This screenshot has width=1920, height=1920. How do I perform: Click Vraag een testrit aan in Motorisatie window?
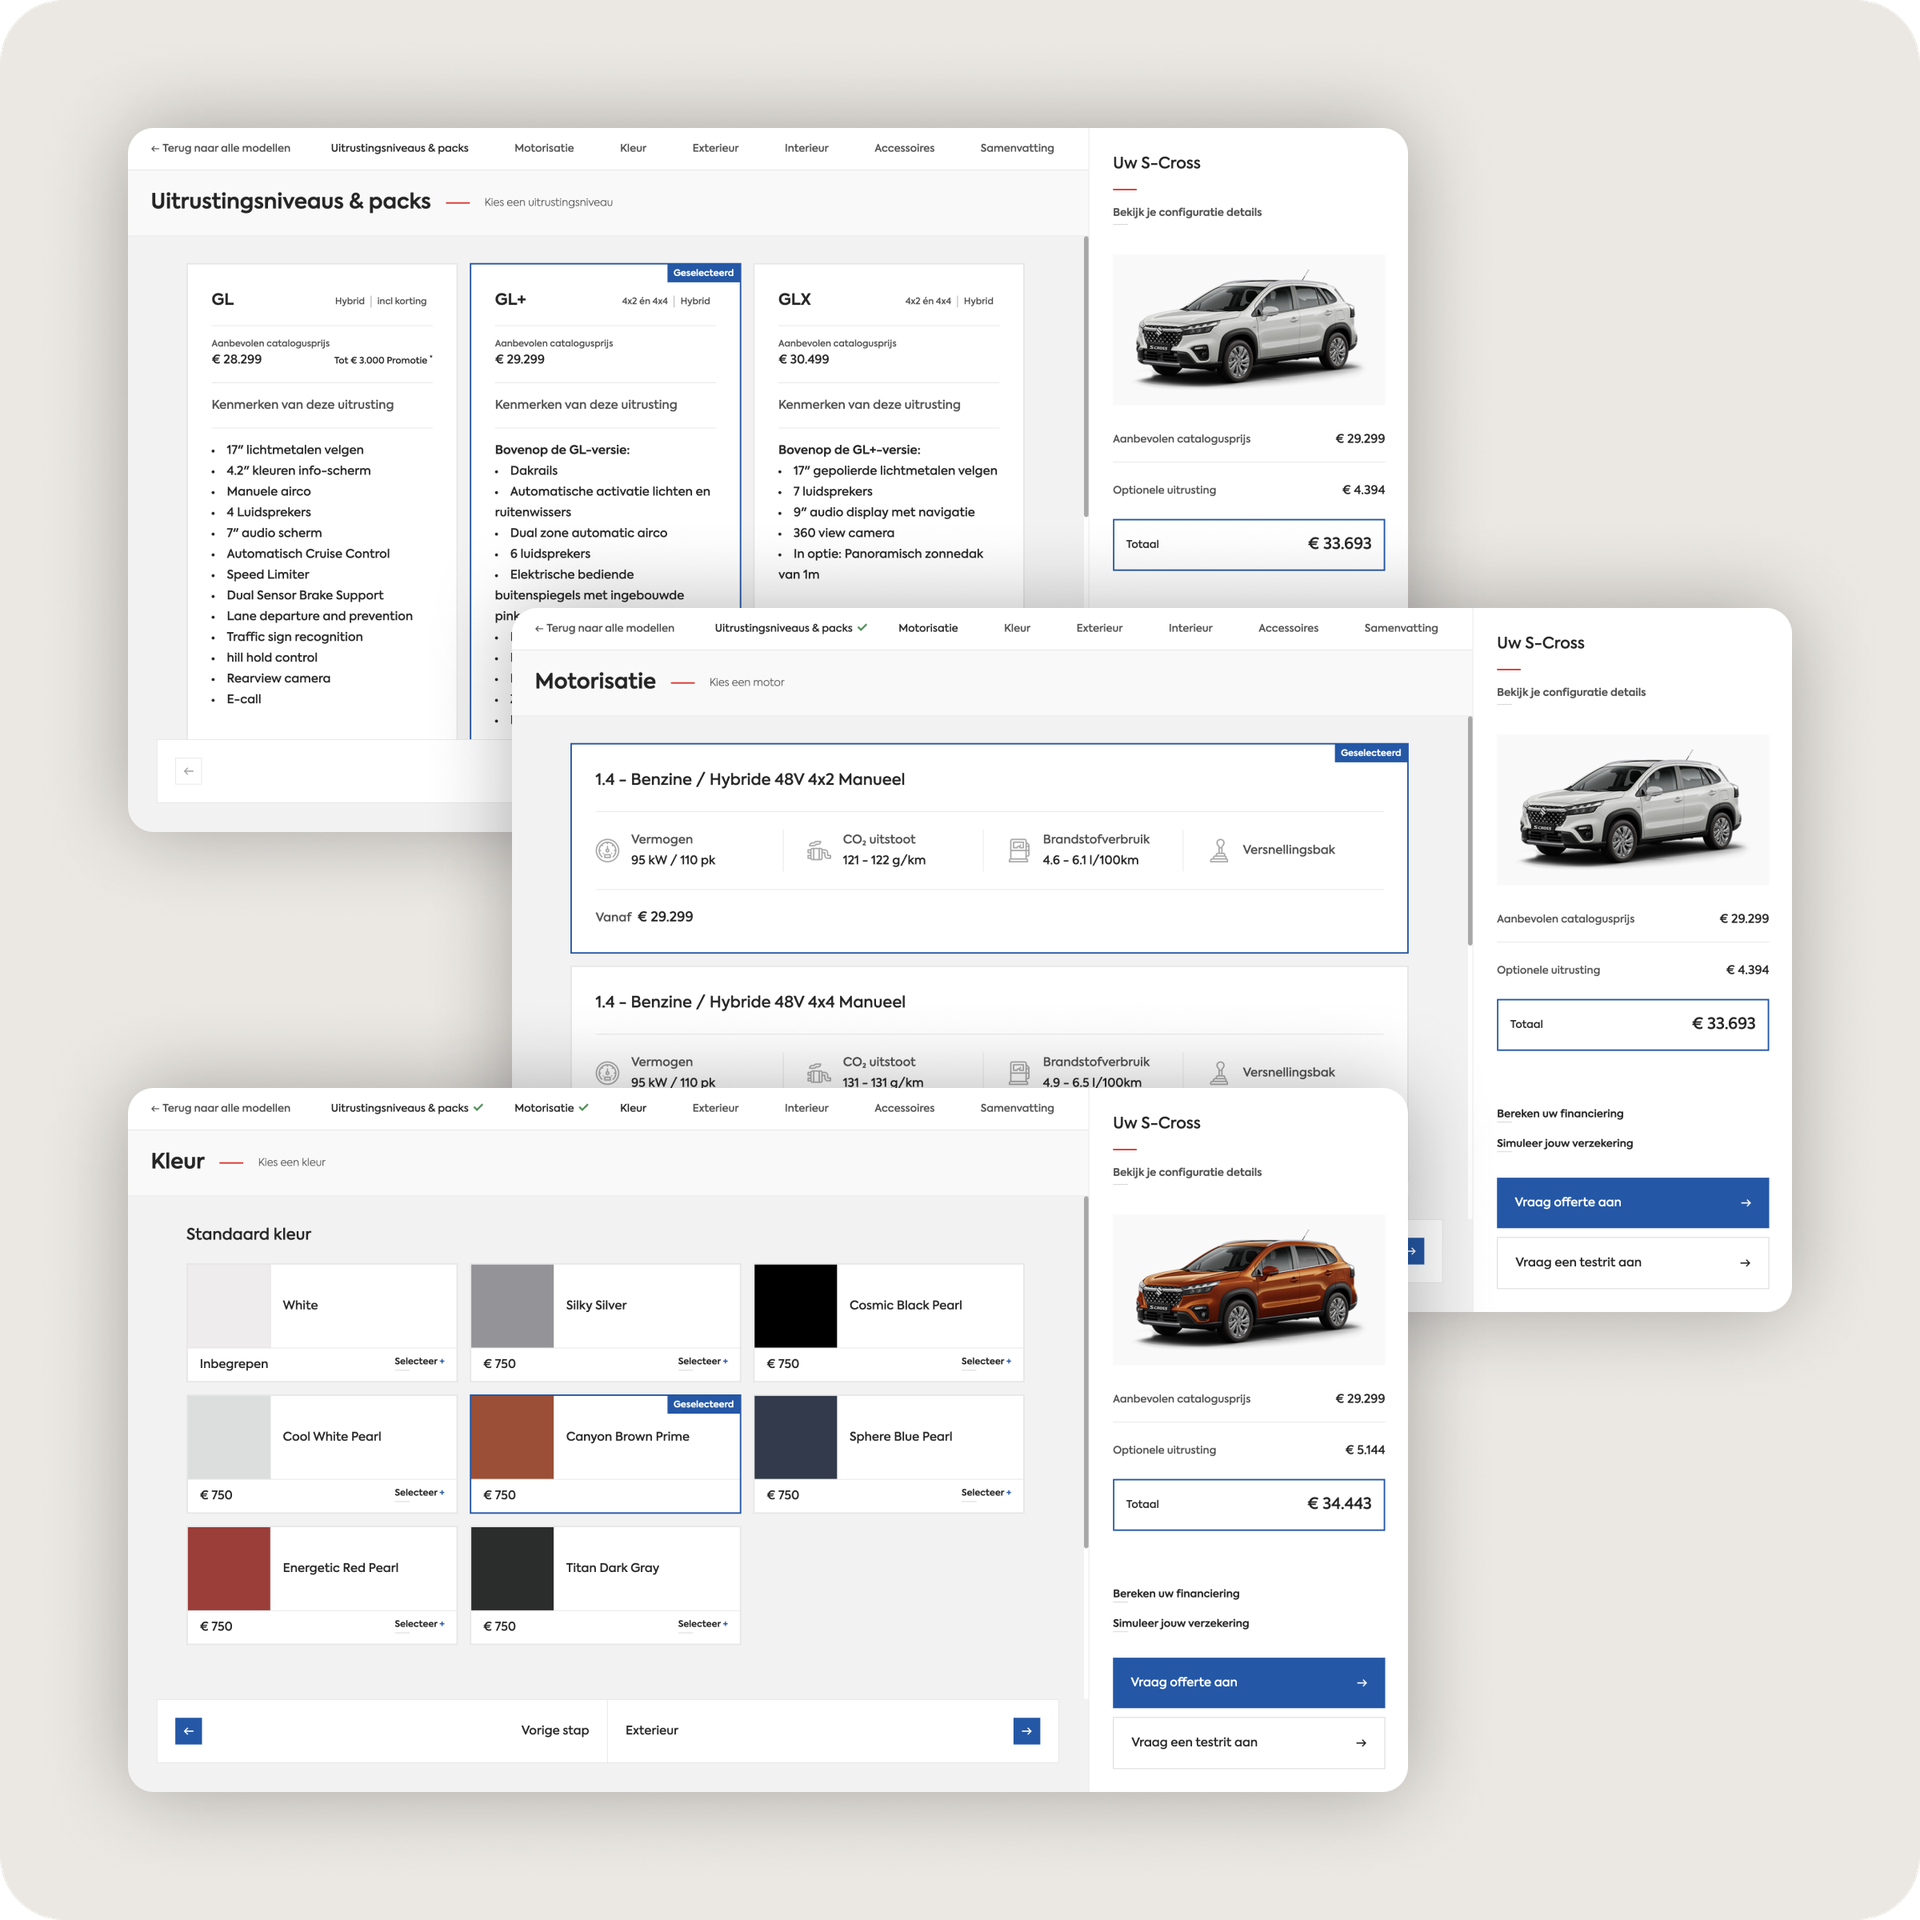tap(1632, 1263)
